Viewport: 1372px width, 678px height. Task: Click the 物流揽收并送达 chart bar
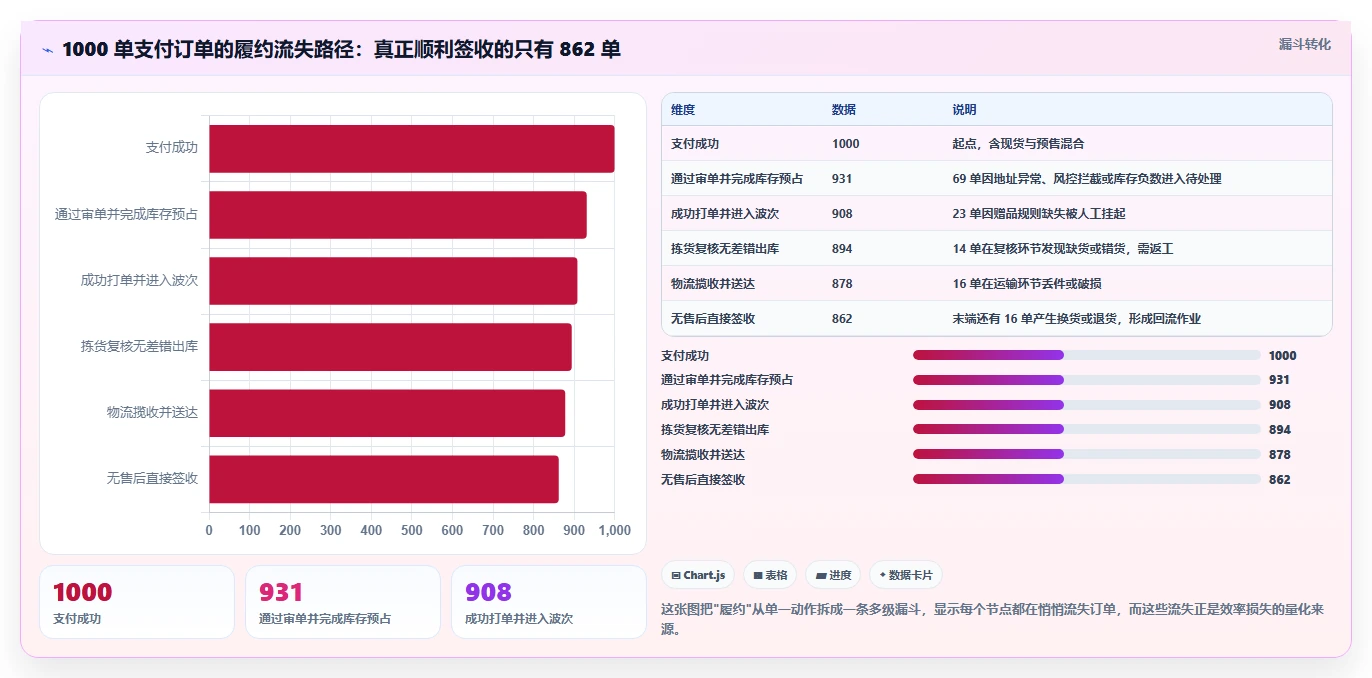click(387, 412)
